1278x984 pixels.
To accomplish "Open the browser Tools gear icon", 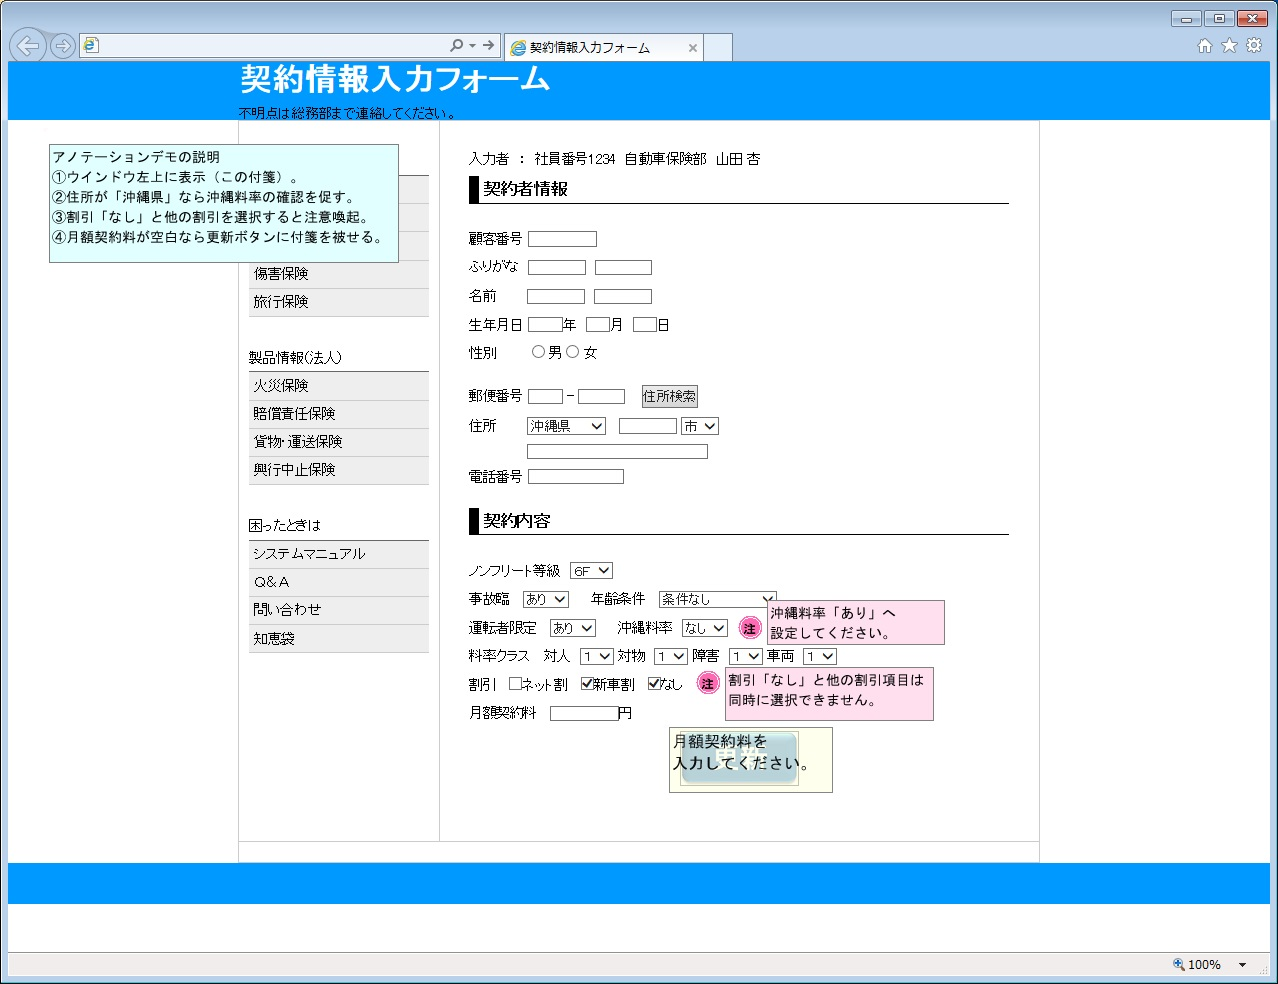I will (1253, 45).
